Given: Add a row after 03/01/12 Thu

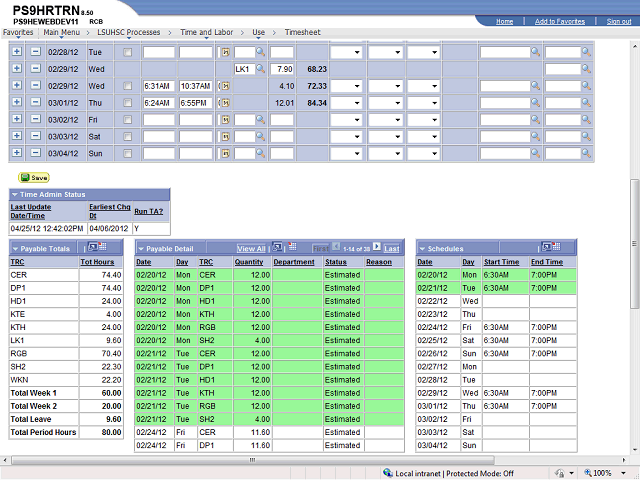Looking at the screenshot, I should click(17, 102).
